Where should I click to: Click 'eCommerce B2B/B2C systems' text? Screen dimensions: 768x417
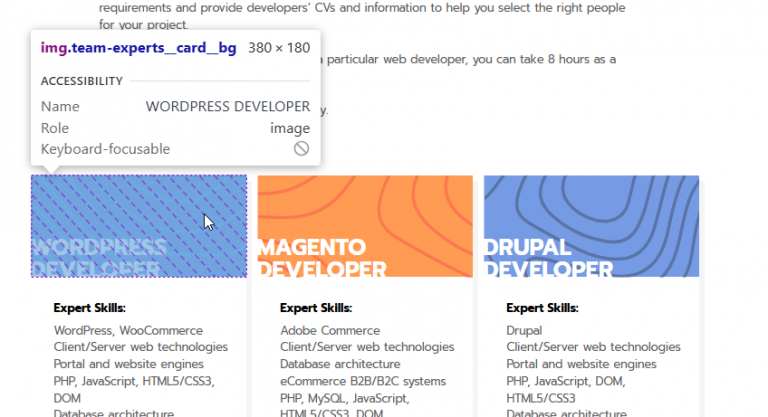pos(363,381)
